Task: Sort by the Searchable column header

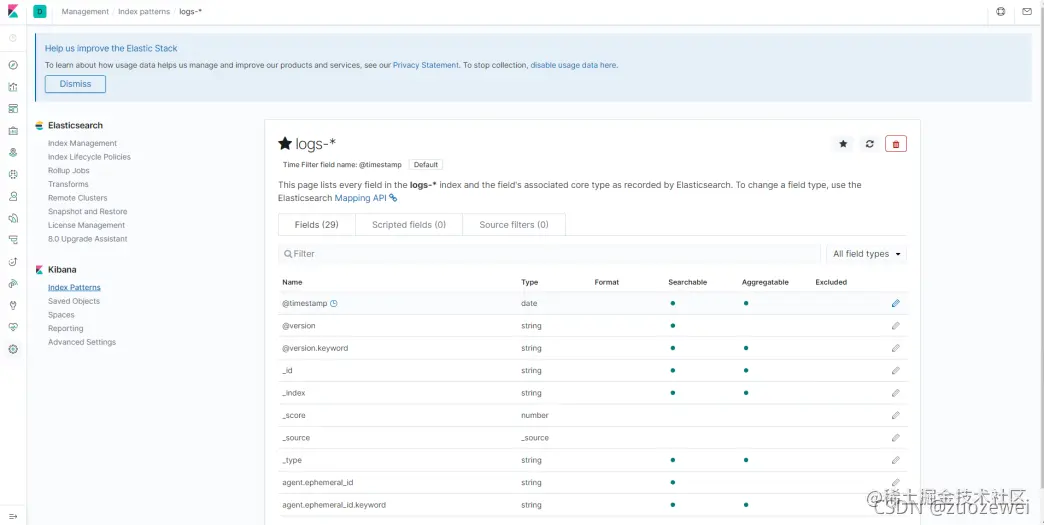Action: (x=688, y=282)
